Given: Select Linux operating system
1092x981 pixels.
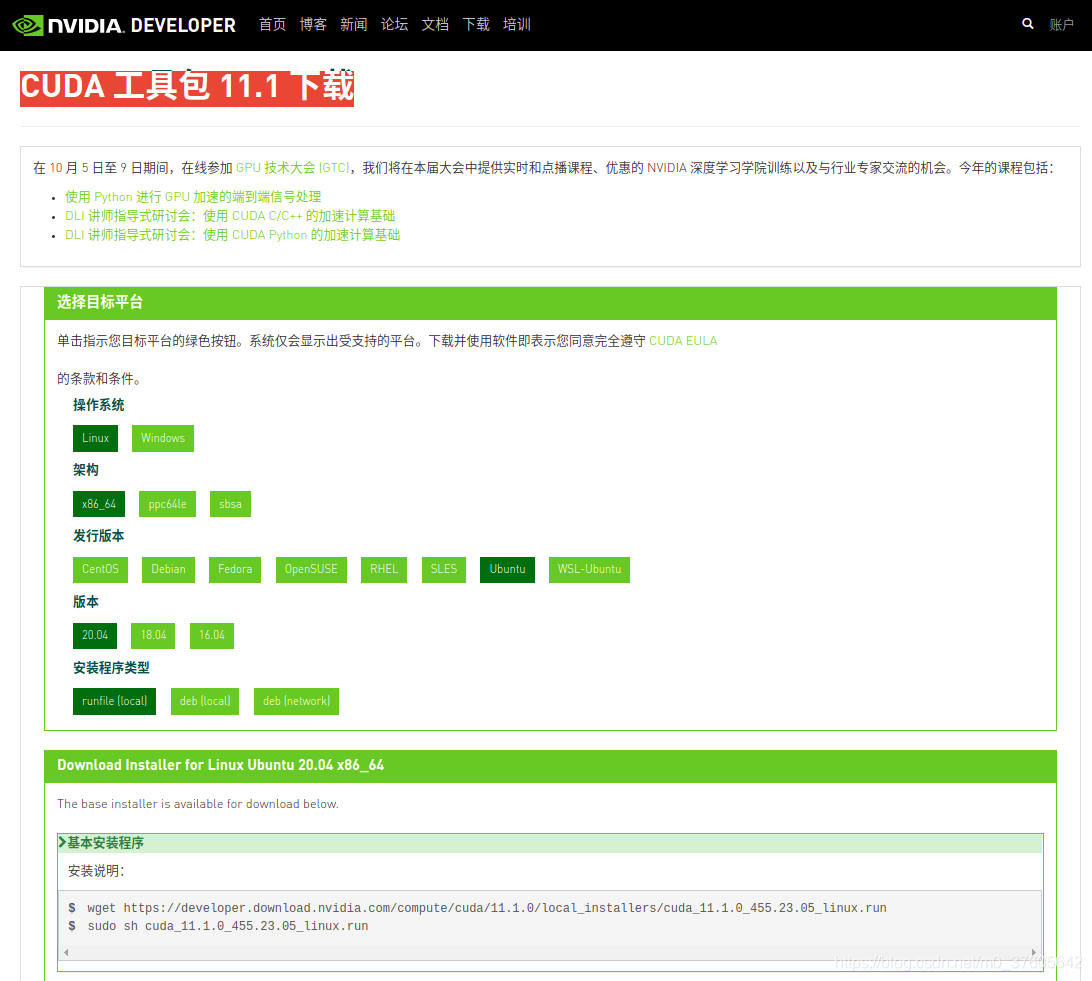Looking at the screenshot, I should point(95,438).
